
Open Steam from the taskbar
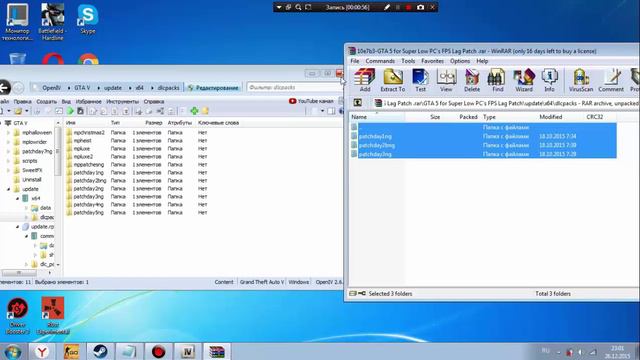(x=100, y=351)
